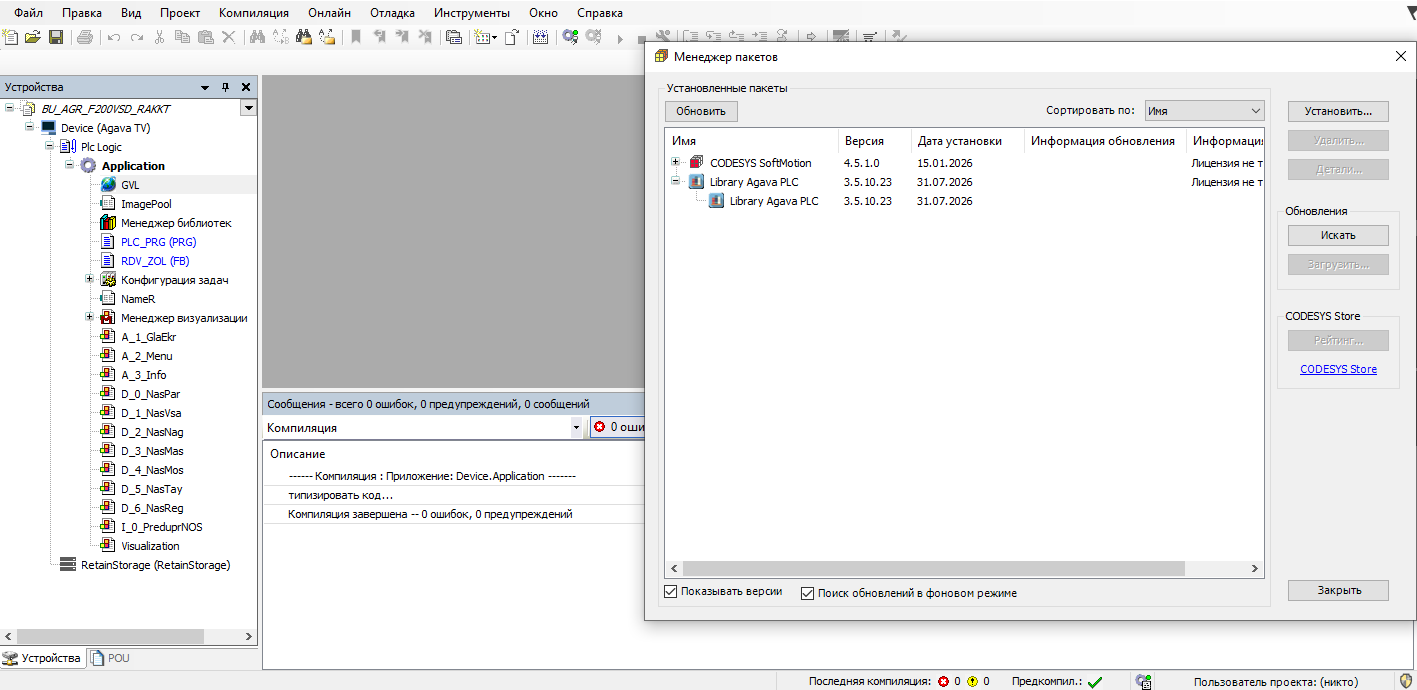Select the child Library Agava PLC row

pyautogui.click(x=964, y=201)
